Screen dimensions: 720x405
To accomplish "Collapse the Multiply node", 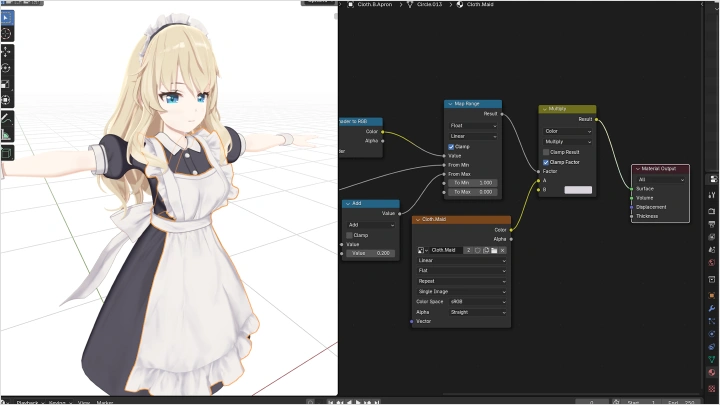I will (x=545, y=109).
